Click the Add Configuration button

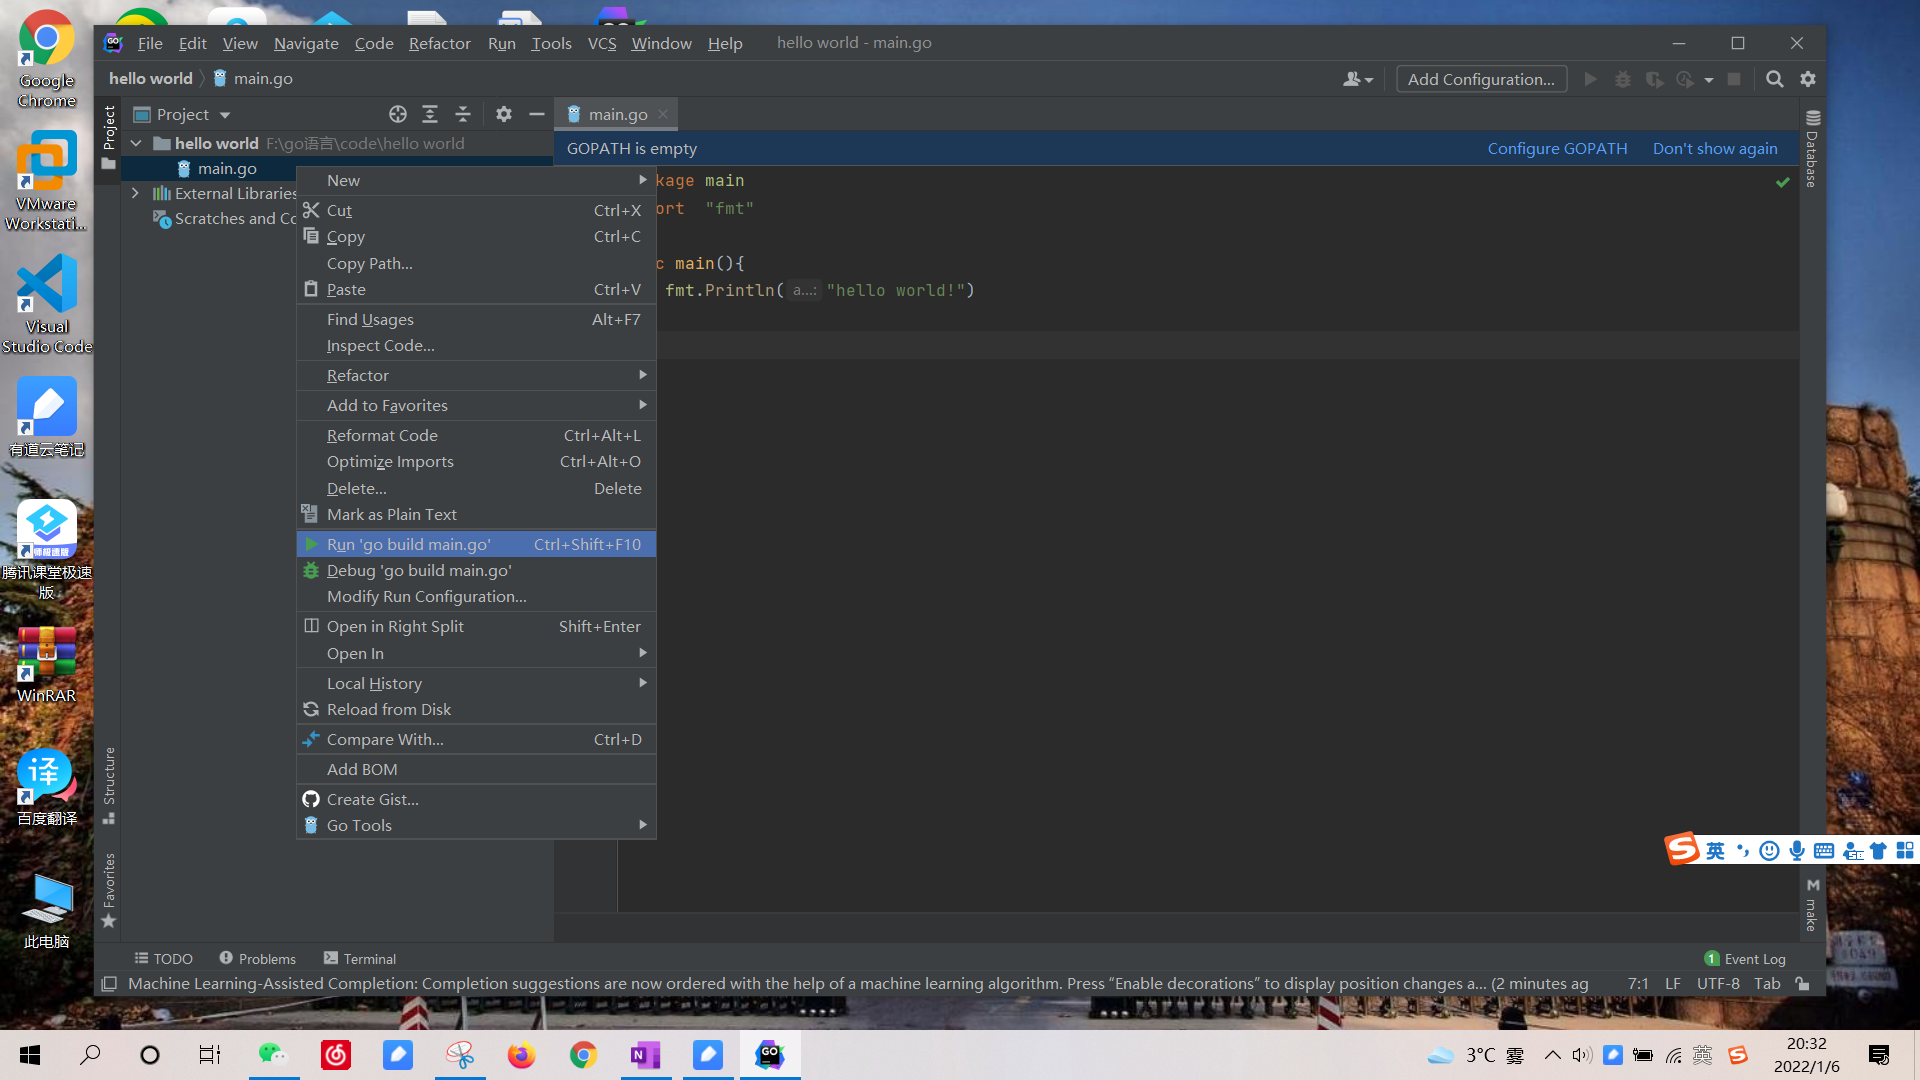coord(1481,79)
